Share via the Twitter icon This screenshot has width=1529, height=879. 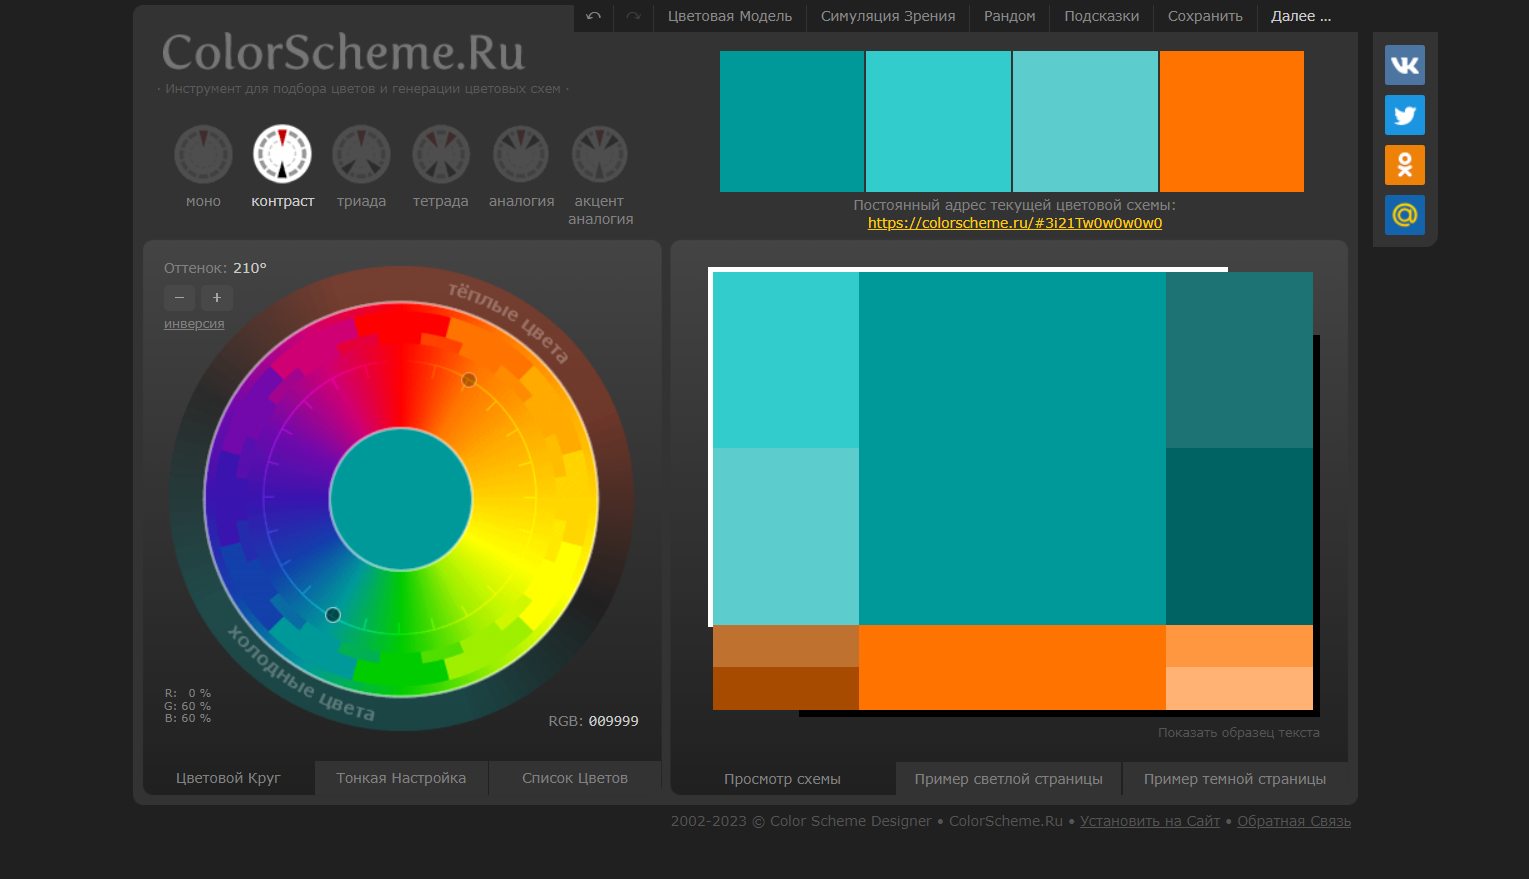point(1405,115)
